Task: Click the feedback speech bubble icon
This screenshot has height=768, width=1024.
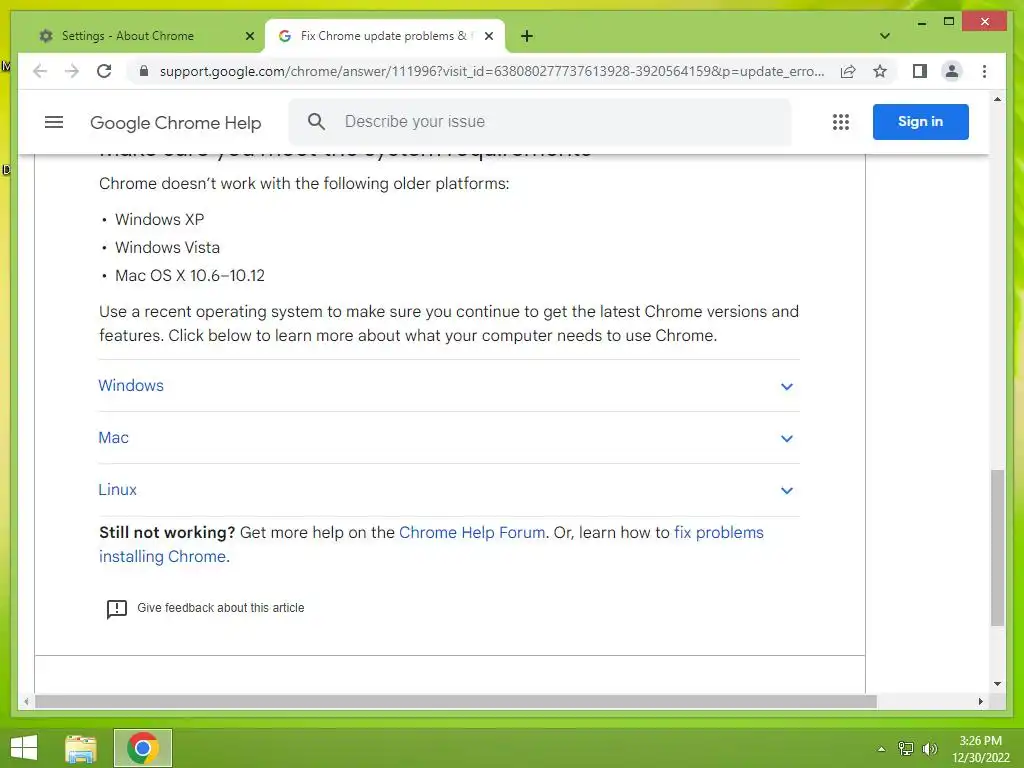Action: click(116, 609)
